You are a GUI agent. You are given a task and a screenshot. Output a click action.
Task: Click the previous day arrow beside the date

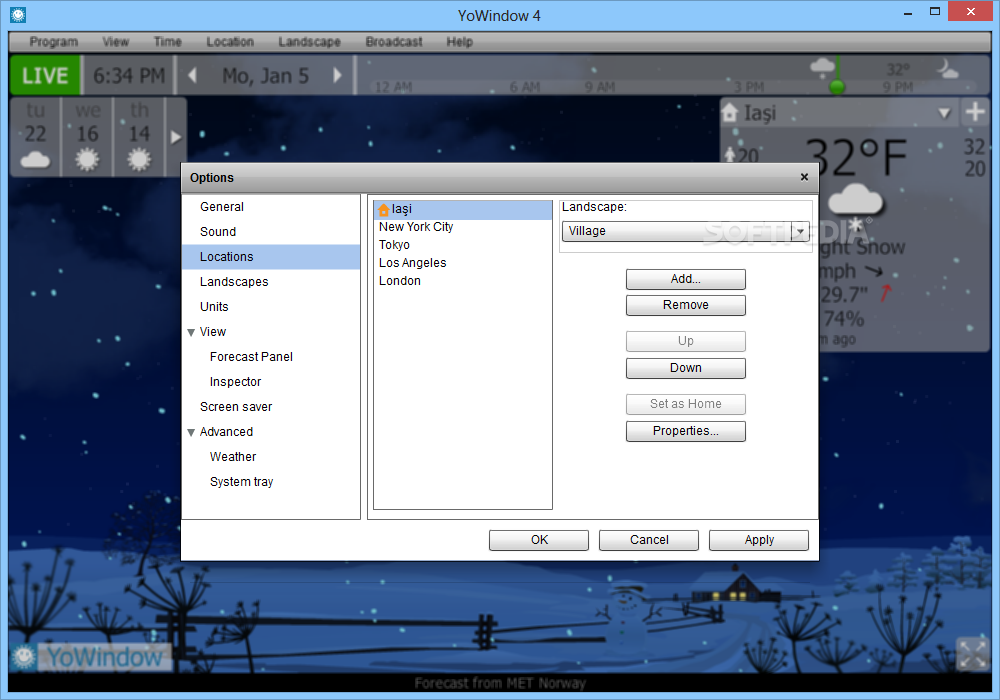click(192, 75)
